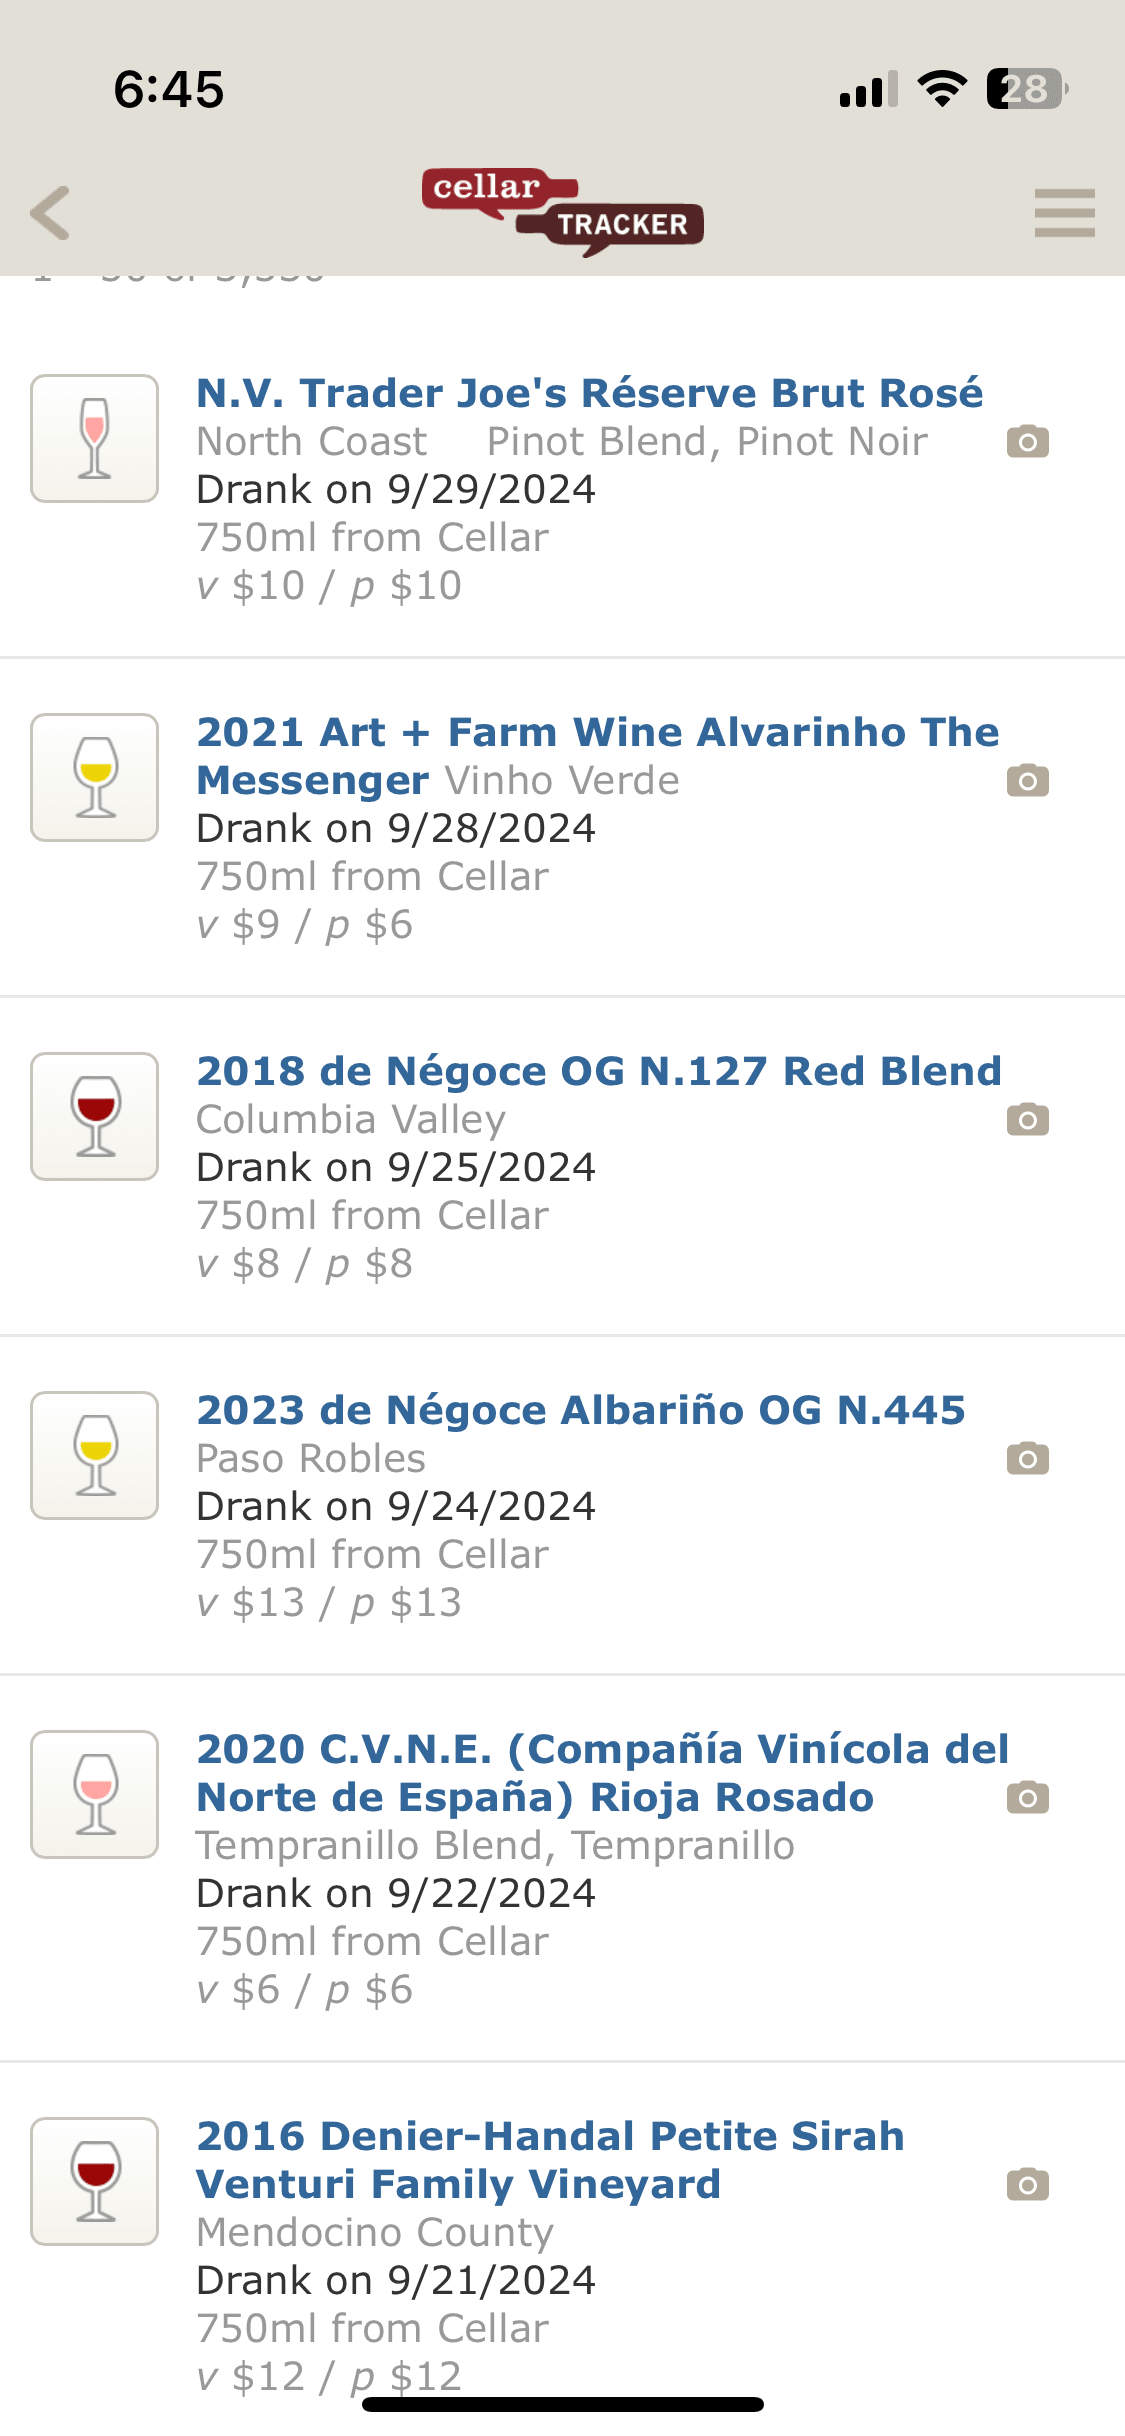Open the hamburger menu
1125x2436 pixels.
click(1064, 213)
